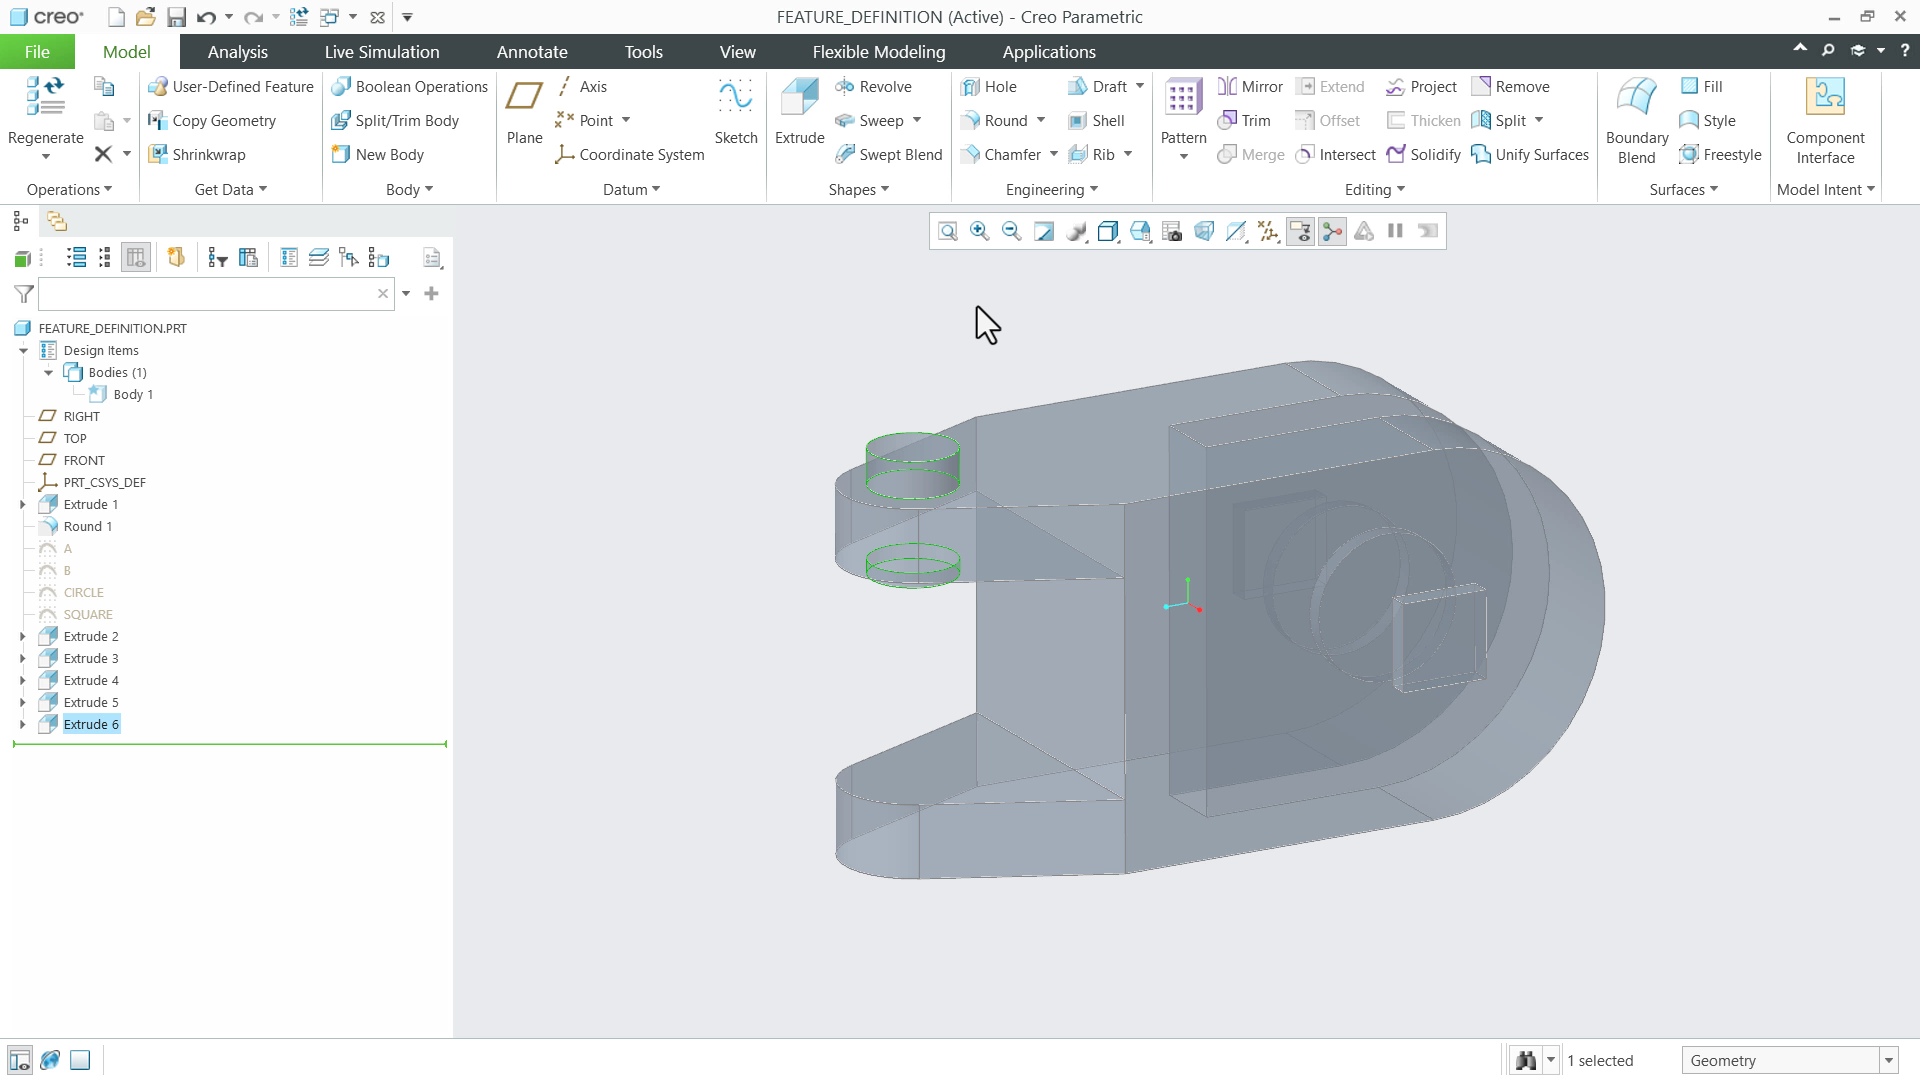The image size is (1920, 1080).
Task: Click the Mirror tool
Action: [x=1250, y=87]
